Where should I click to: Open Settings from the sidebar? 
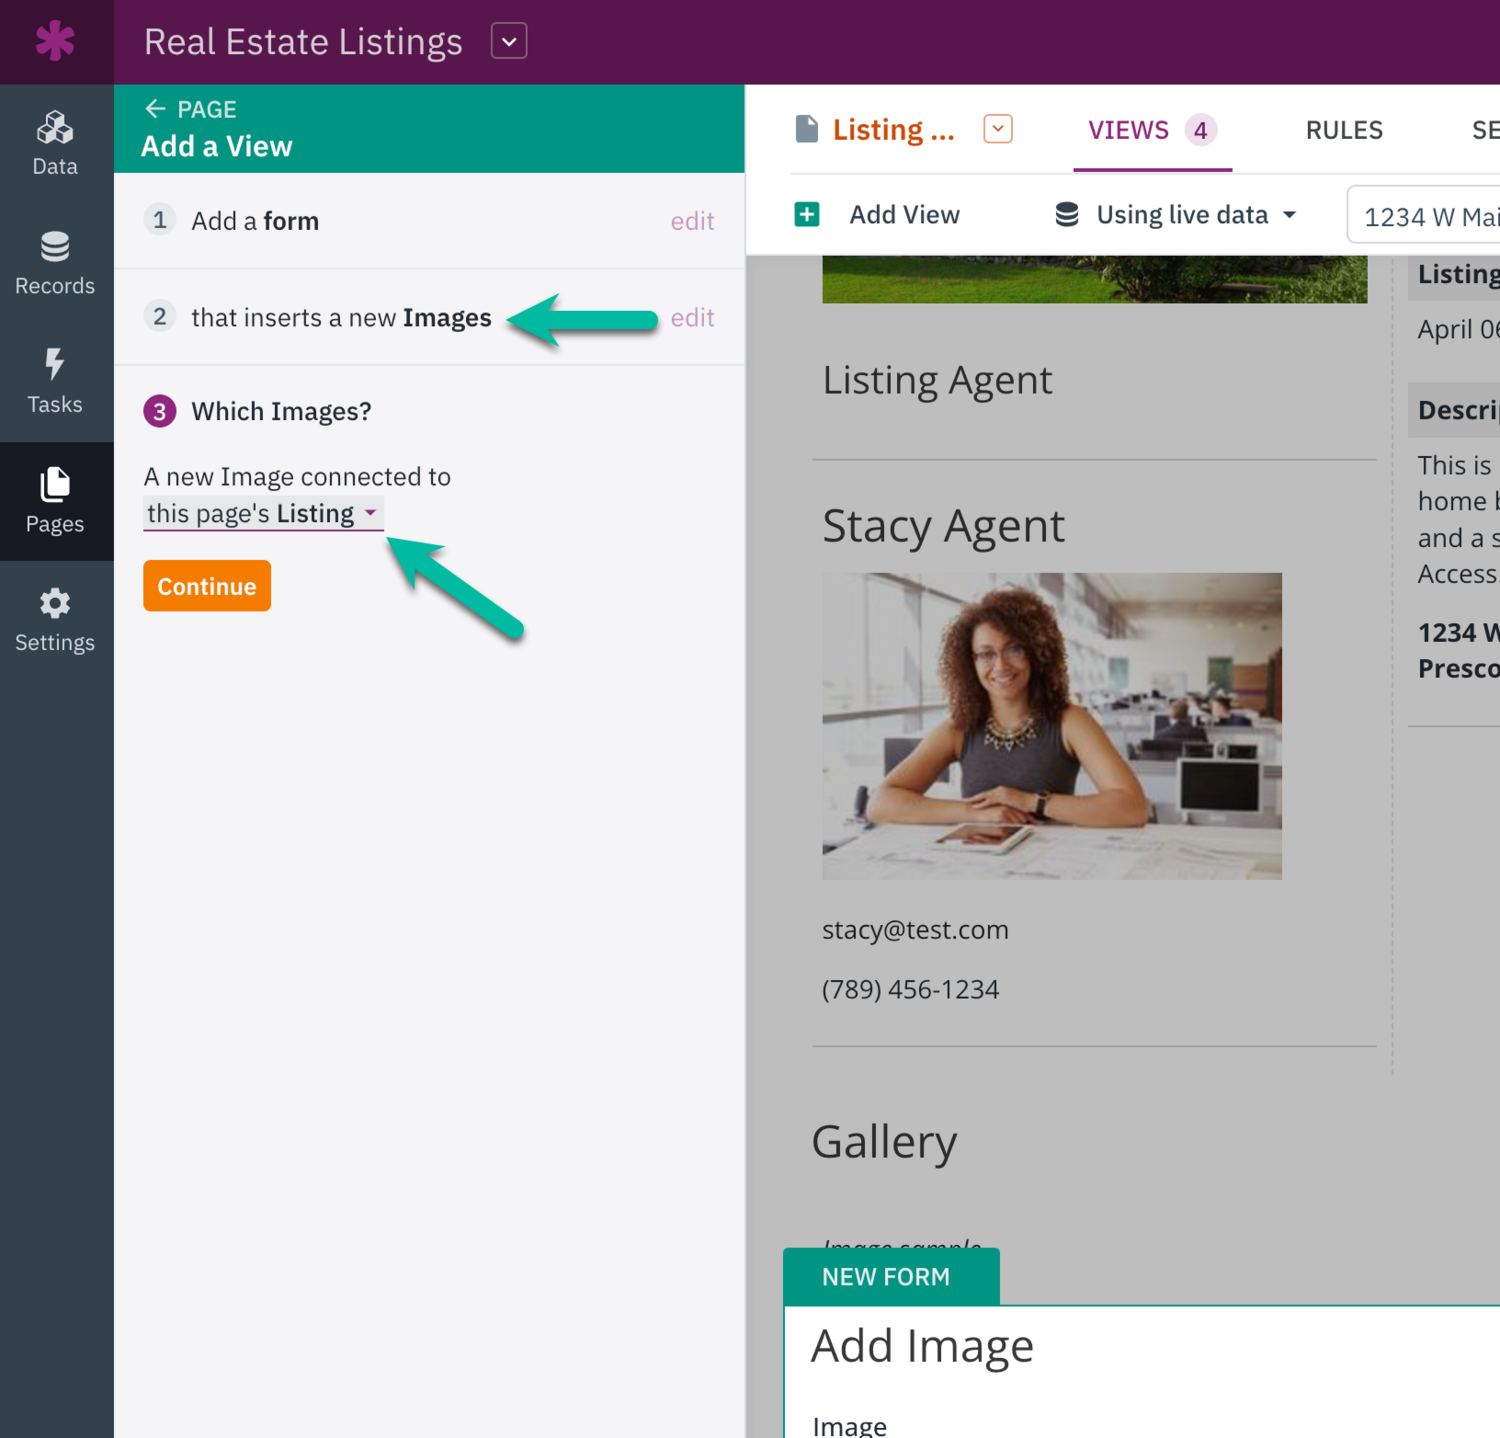point(55,620)
